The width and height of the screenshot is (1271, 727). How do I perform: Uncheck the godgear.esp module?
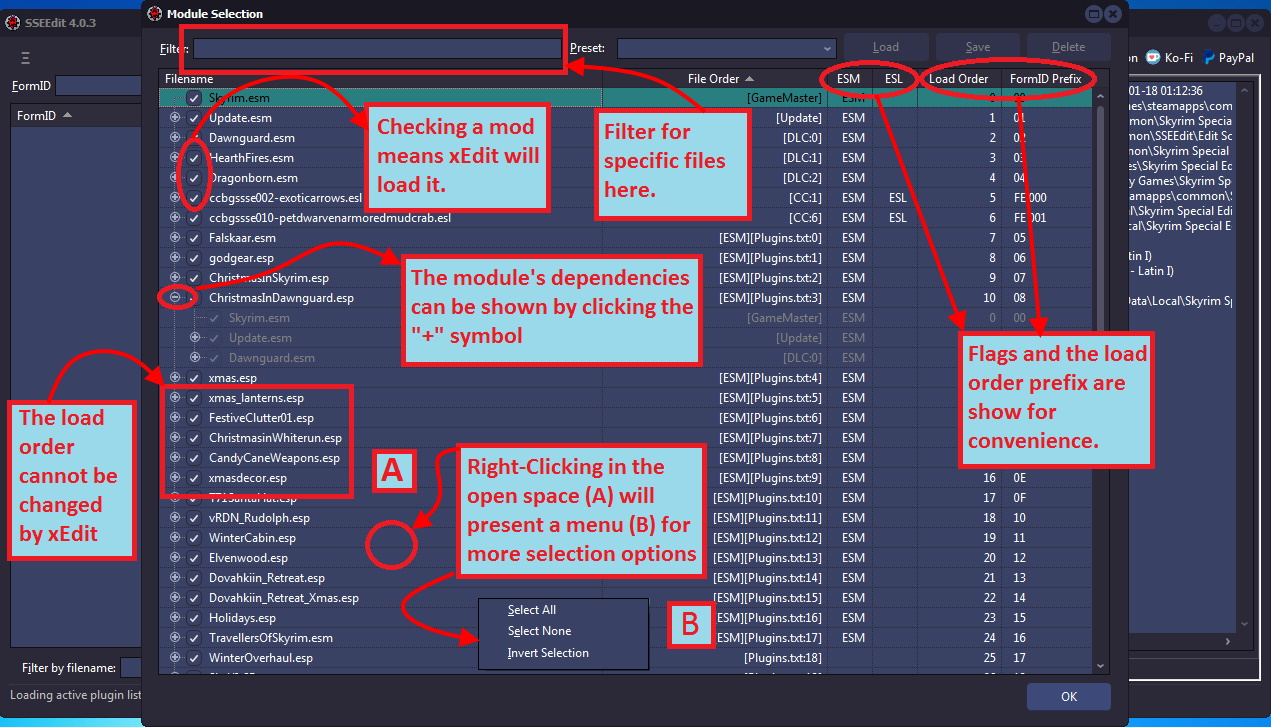[194, 258]
